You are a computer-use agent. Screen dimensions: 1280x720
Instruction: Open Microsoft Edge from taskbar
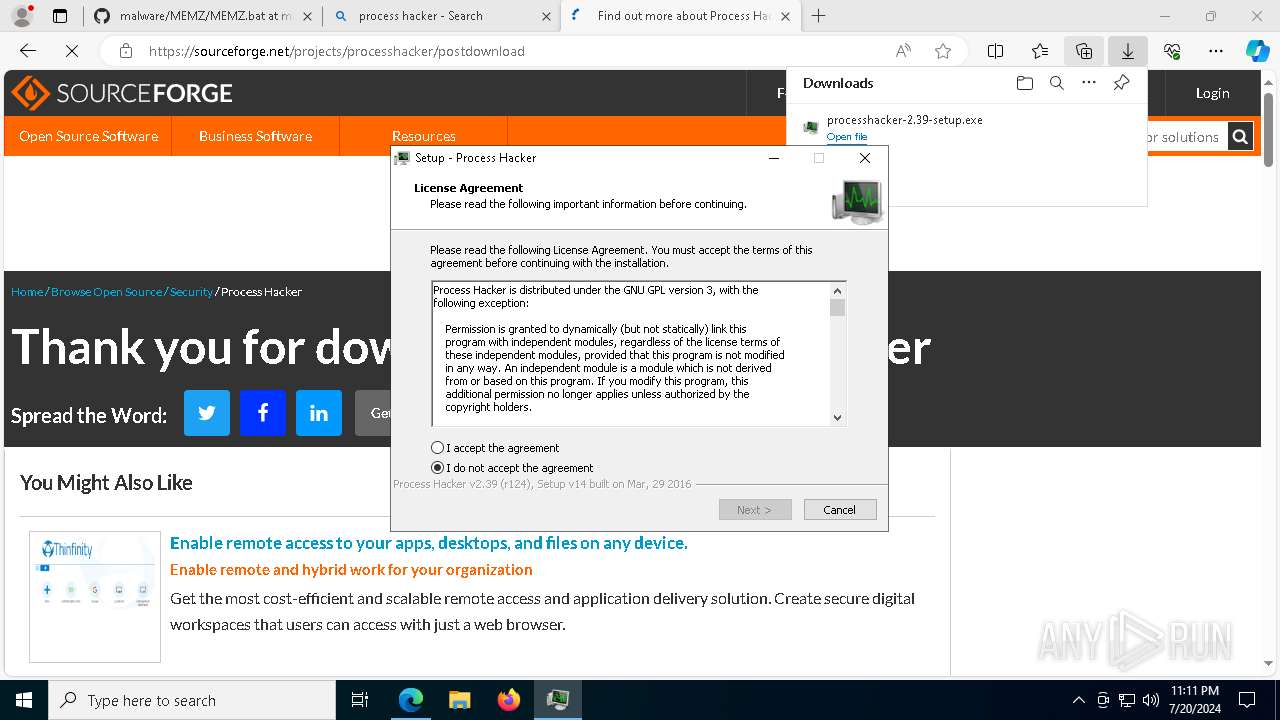click(411, 700)
